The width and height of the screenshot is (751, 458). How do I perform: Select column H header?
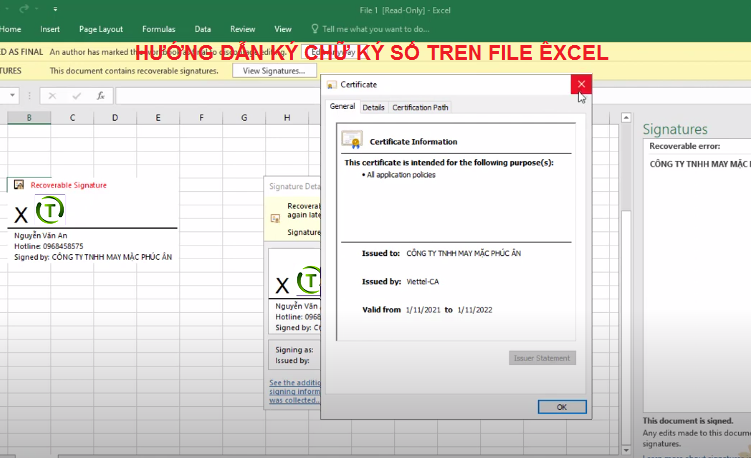[x=287, y=117]
